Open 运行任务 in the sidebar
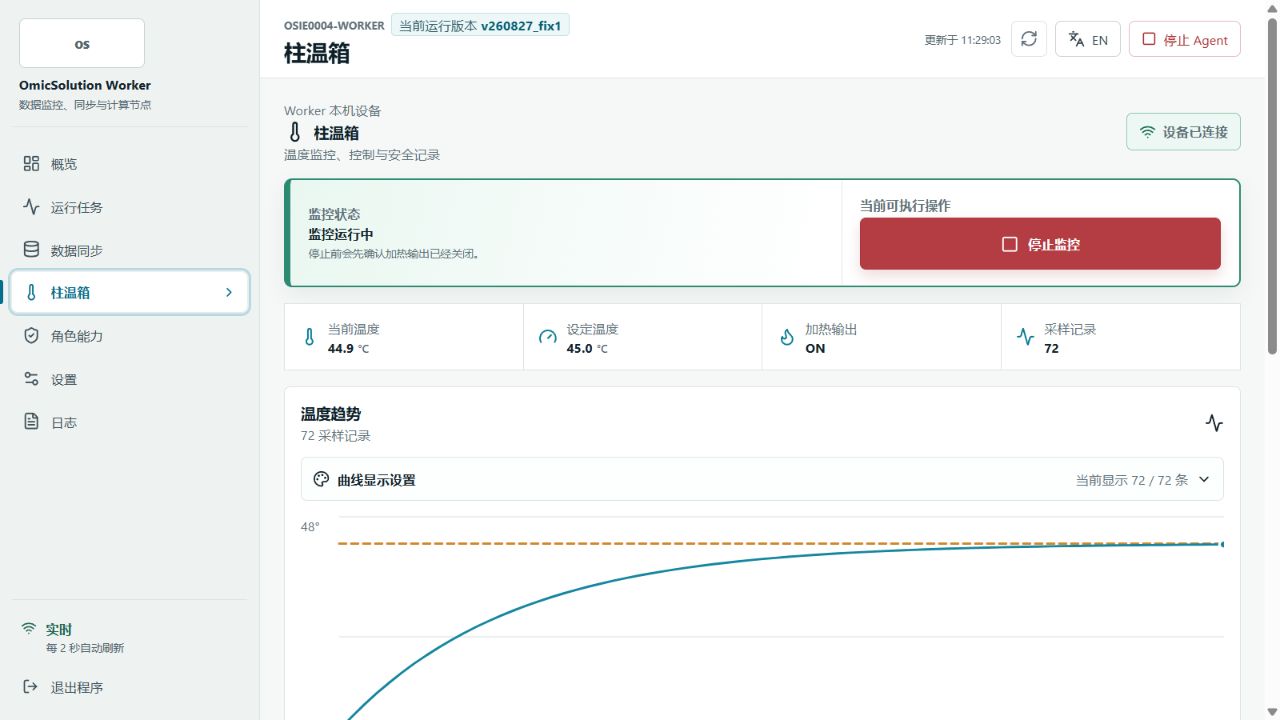This screenshot has height=720, width=1280. [129, 207]
